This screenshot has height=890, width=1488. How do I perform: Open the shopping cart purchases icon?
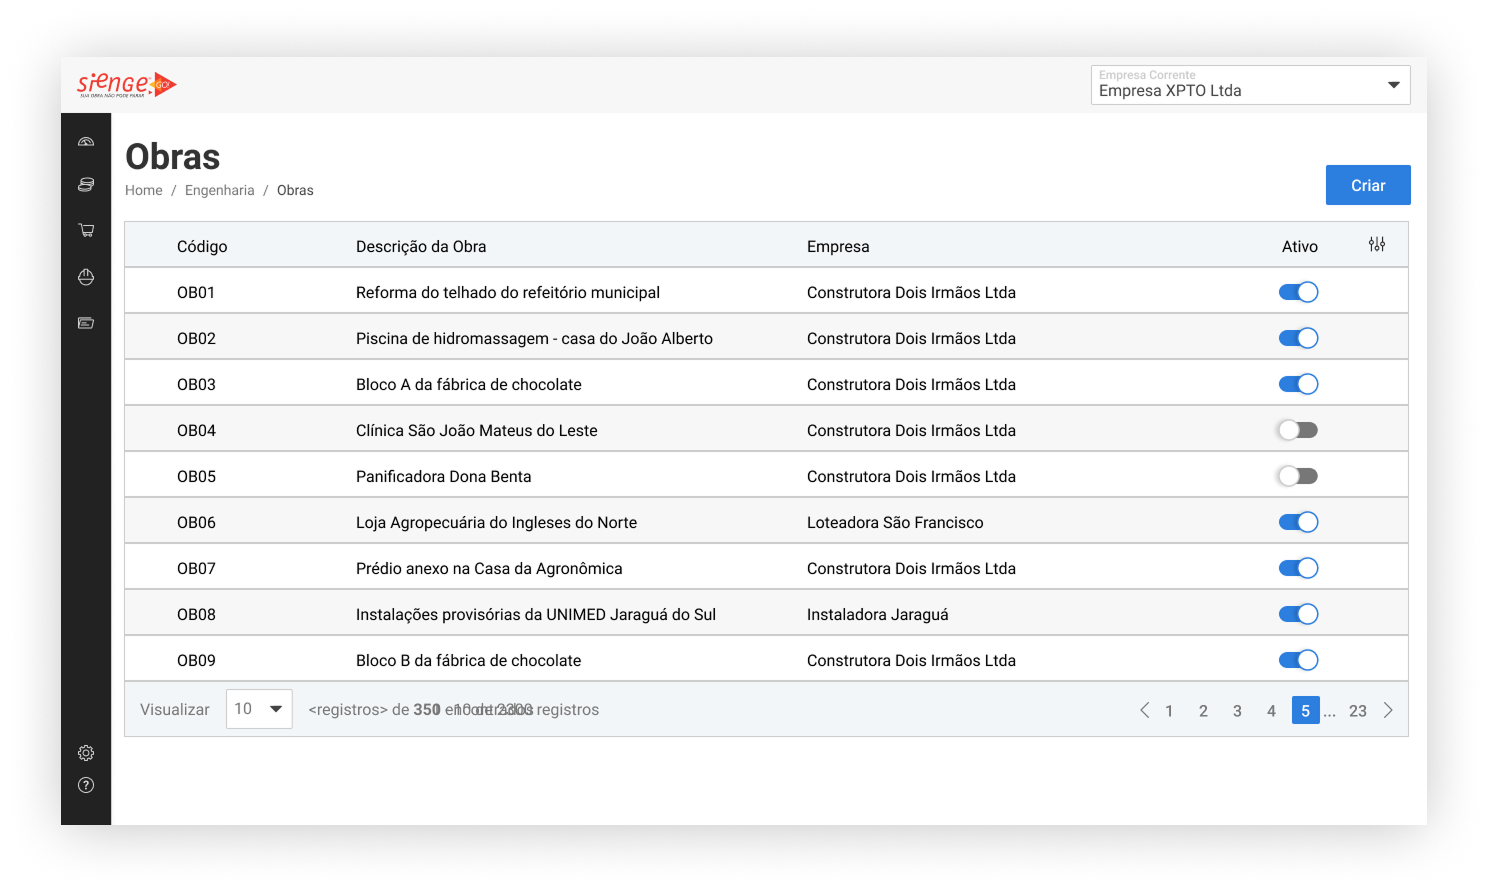click(x=86, y=230)
